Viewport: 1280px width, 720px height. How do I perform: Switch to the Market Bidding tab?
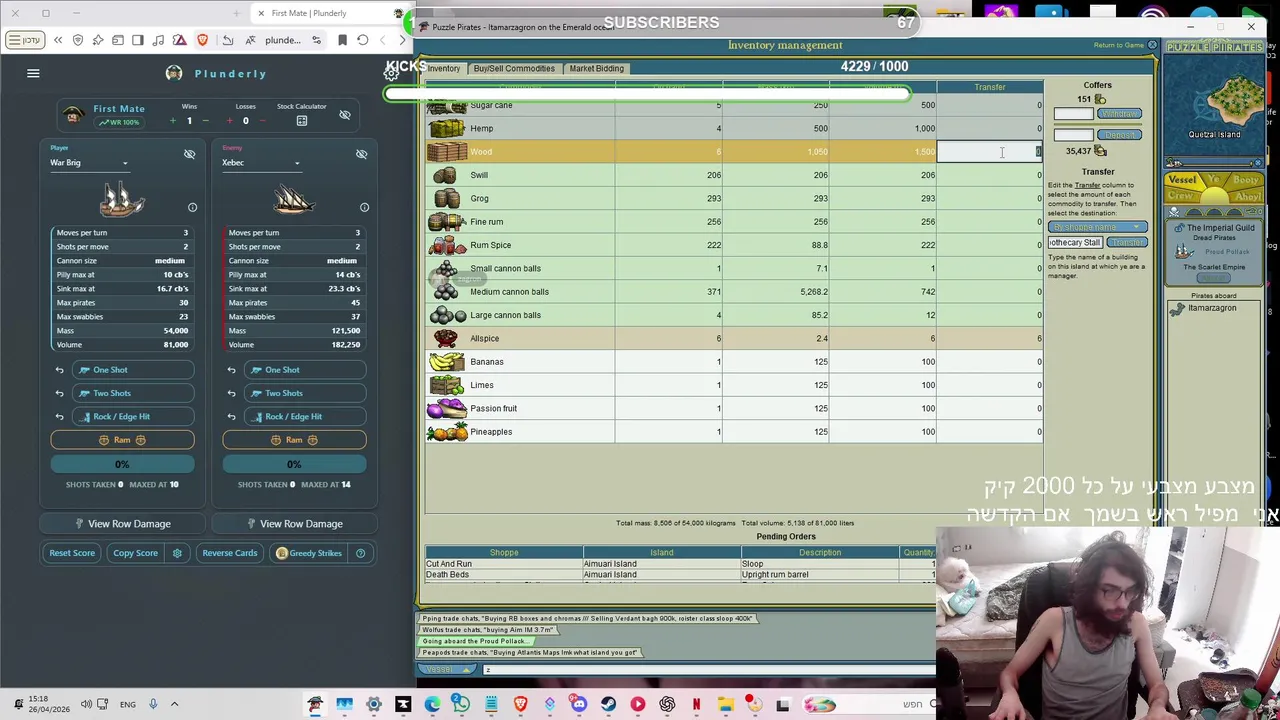click(x=596, y=69)
